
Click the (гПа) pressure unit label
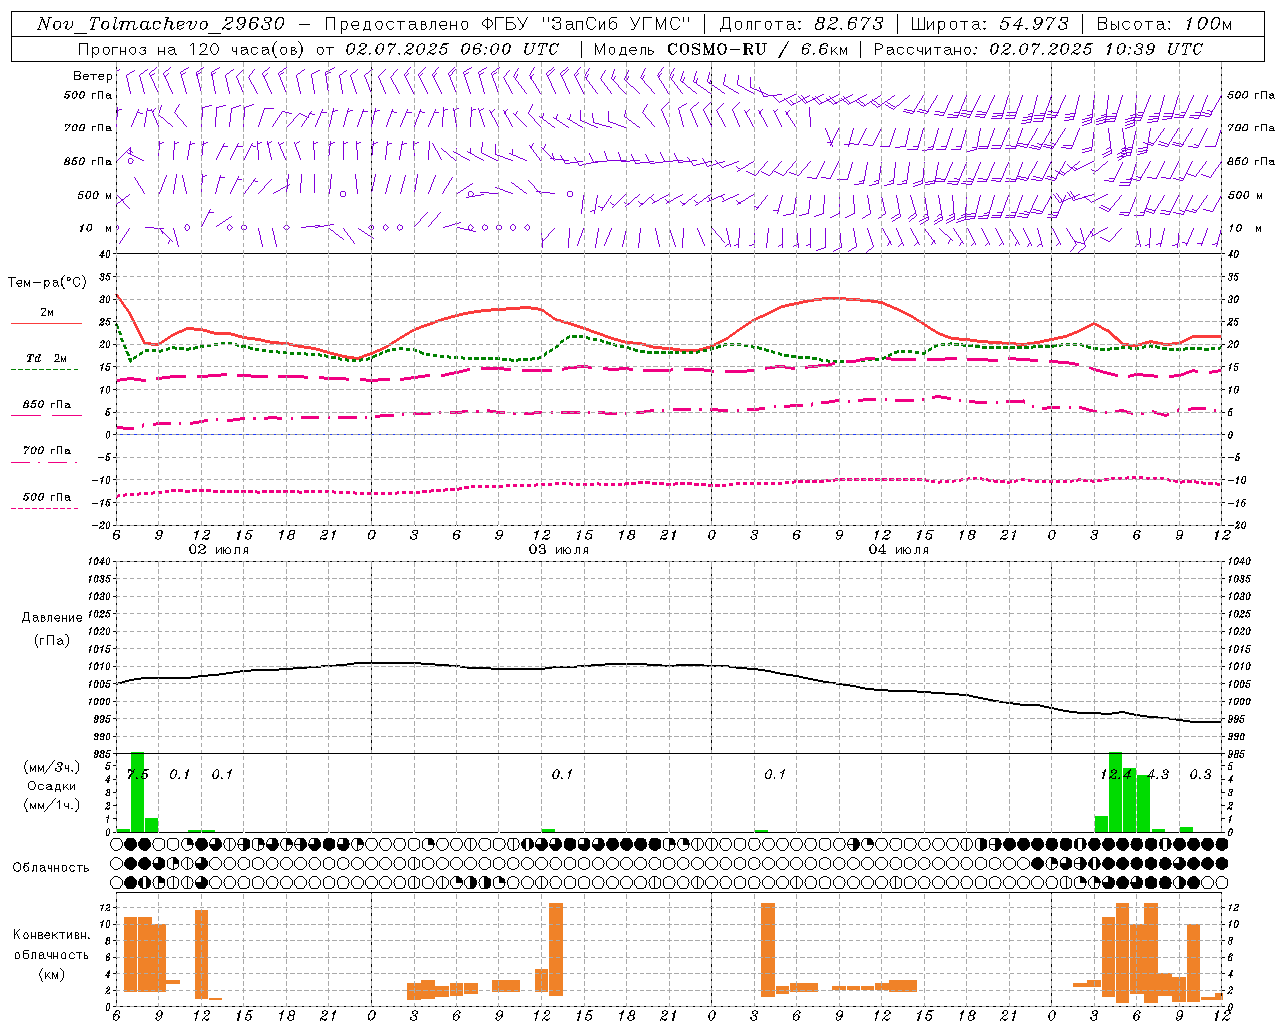click(x=52, y=640)
